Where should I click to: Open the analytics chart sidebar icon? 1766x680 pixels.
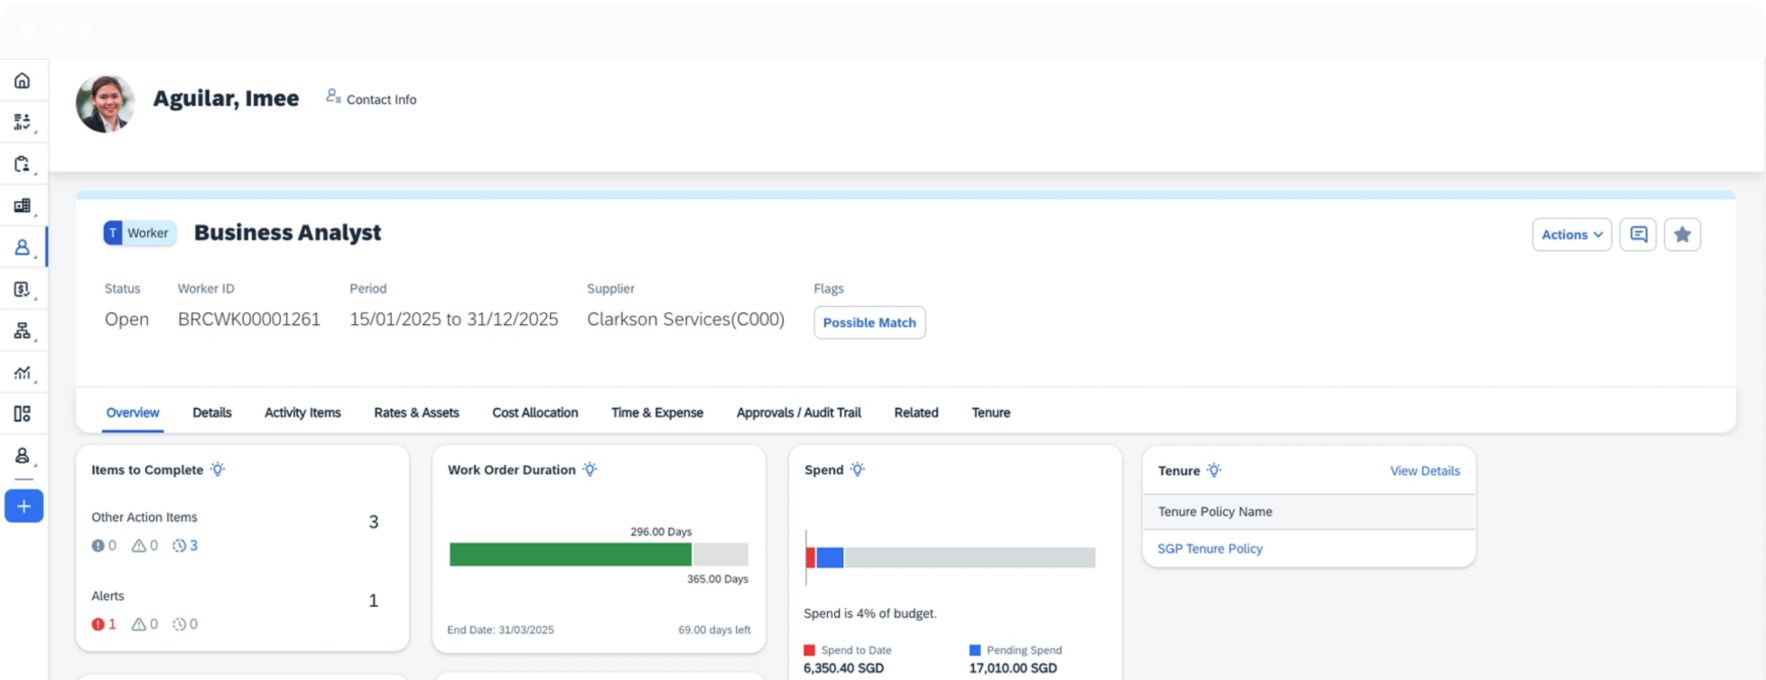tap(22, 373)
